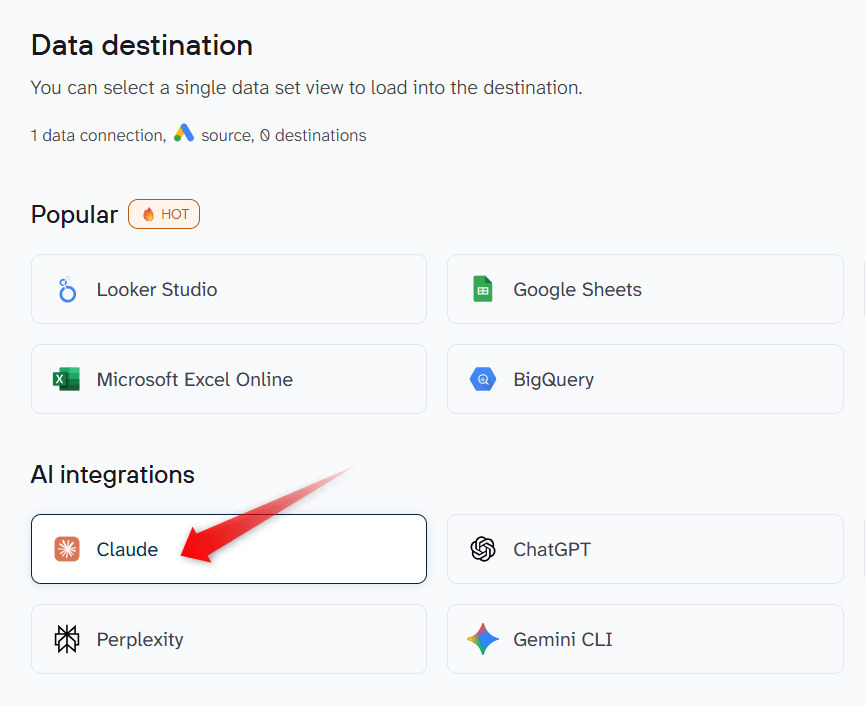Select the BigQuery destination label
Image resolution: width=865 pixels, height=706 pixels.
coord(553,380)
